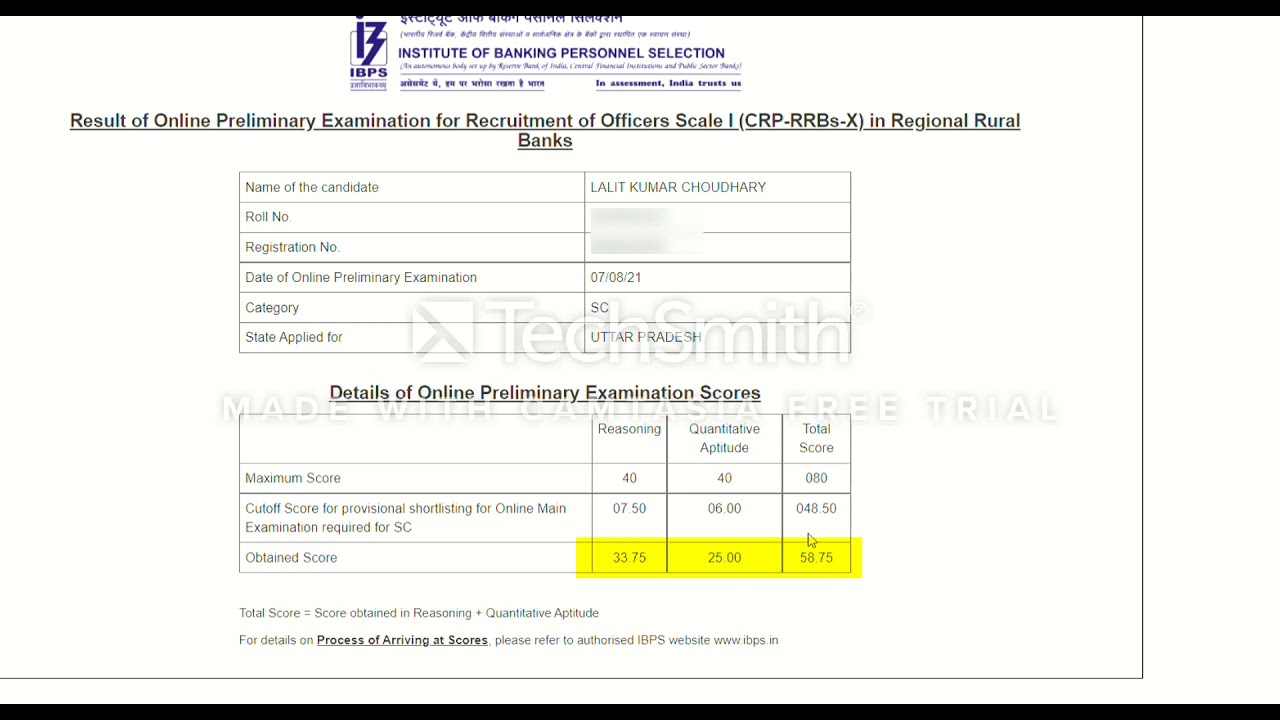Screen dimensions: 1280x720
Task: Click the UTTAR PRADESH state value
Action: [x=646, y=337]
